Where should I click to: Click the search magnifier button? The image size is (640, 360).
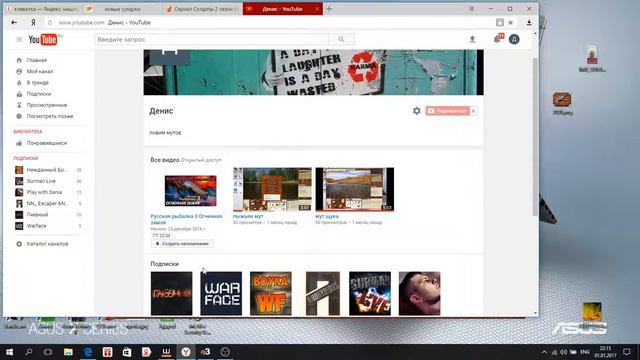341,40
